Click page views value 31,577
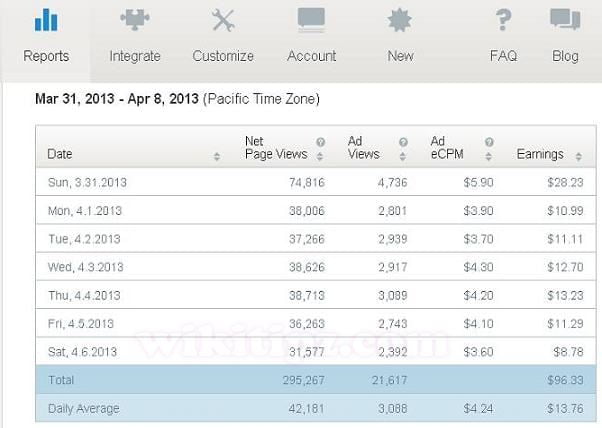 (307, 352)
